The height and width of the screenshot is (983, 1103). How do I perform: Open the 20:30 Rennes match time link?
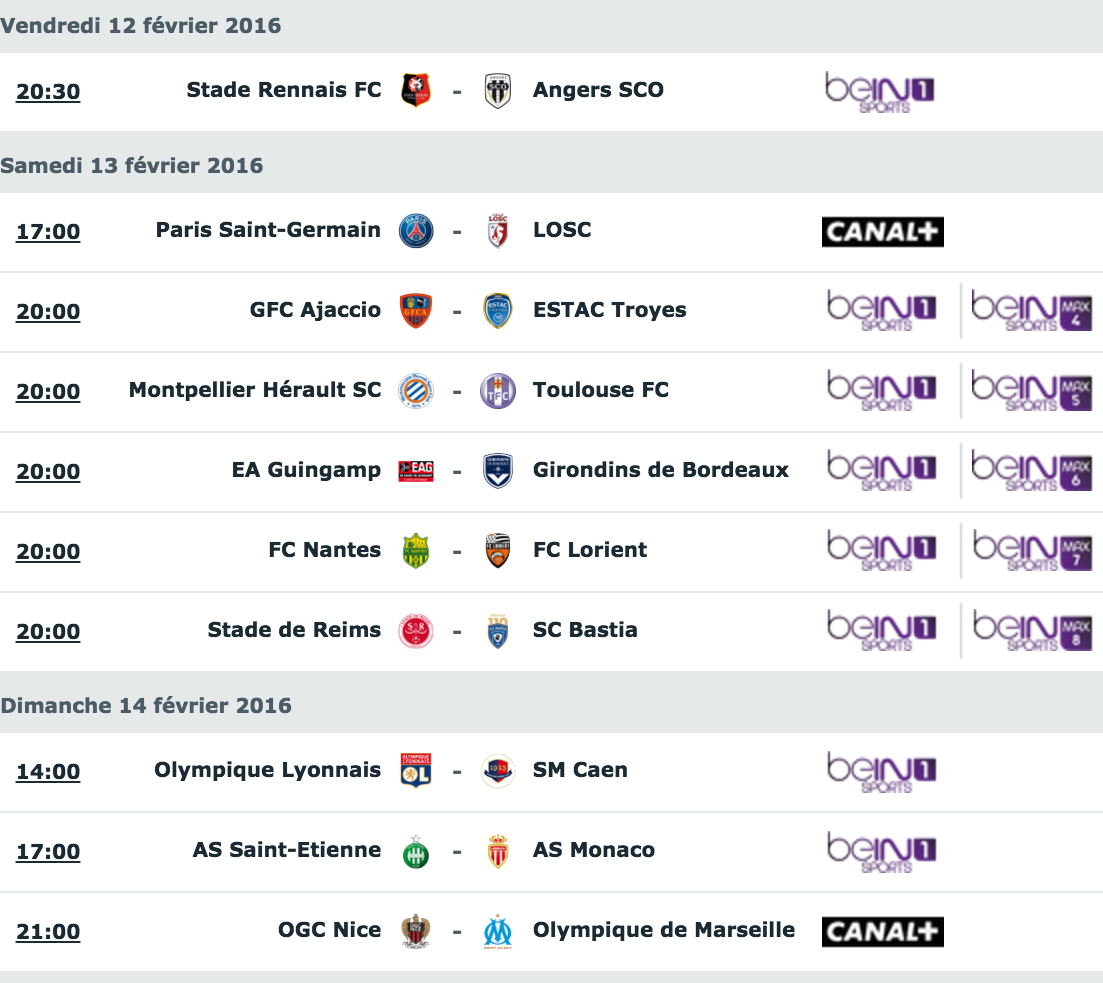click(x=48, y=91)
